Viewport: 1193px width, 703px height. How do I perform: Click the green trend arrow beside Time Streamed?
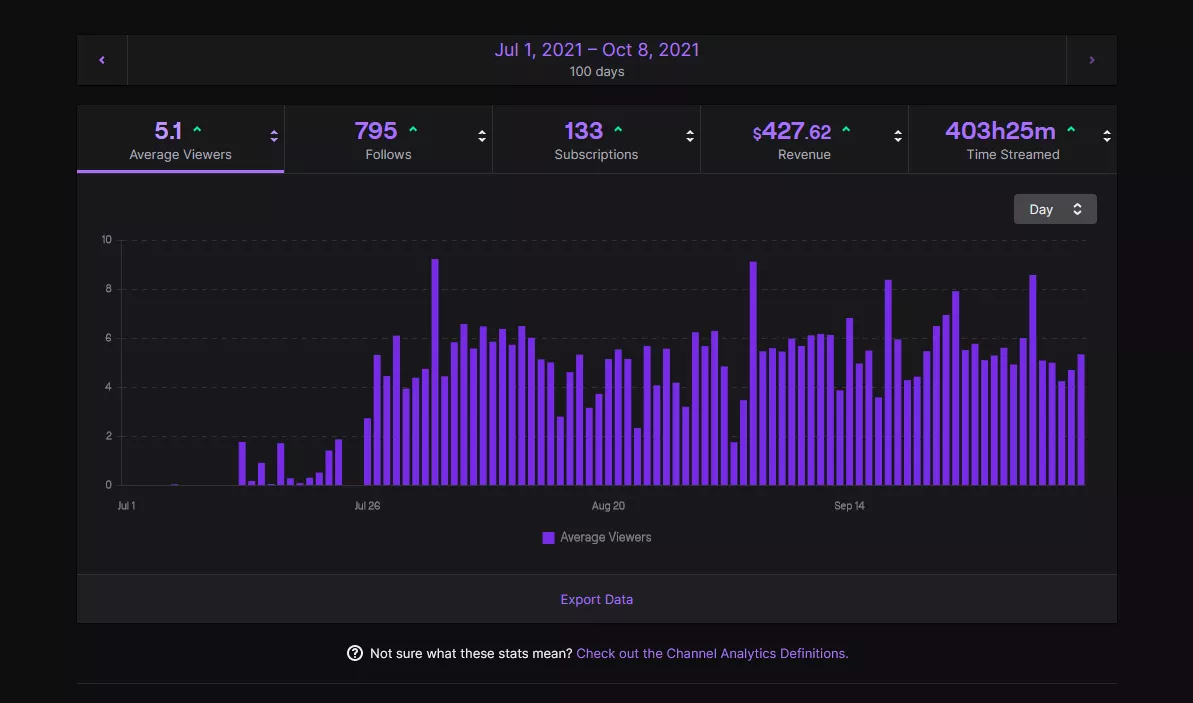[1071, 130]
